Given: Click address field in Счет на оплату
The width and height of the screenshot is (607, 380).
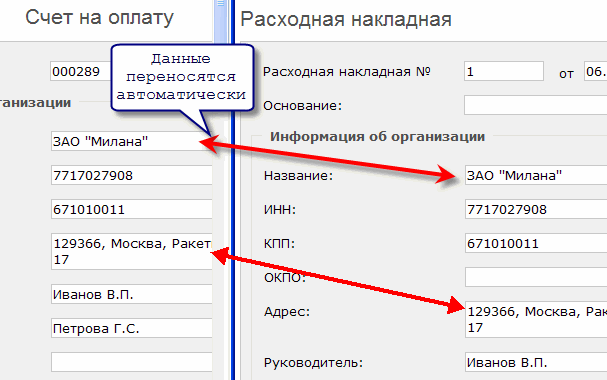Looking at the screenshot, I should (132, 251).
